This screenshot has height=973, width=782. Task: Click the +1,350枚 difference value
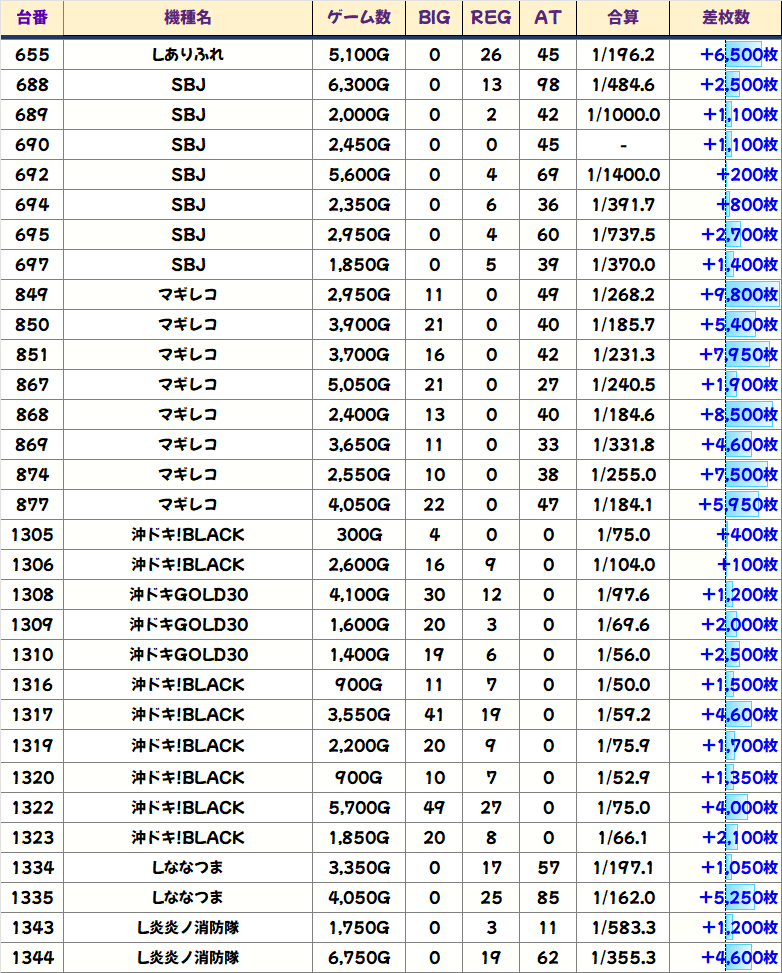point(740,778)
